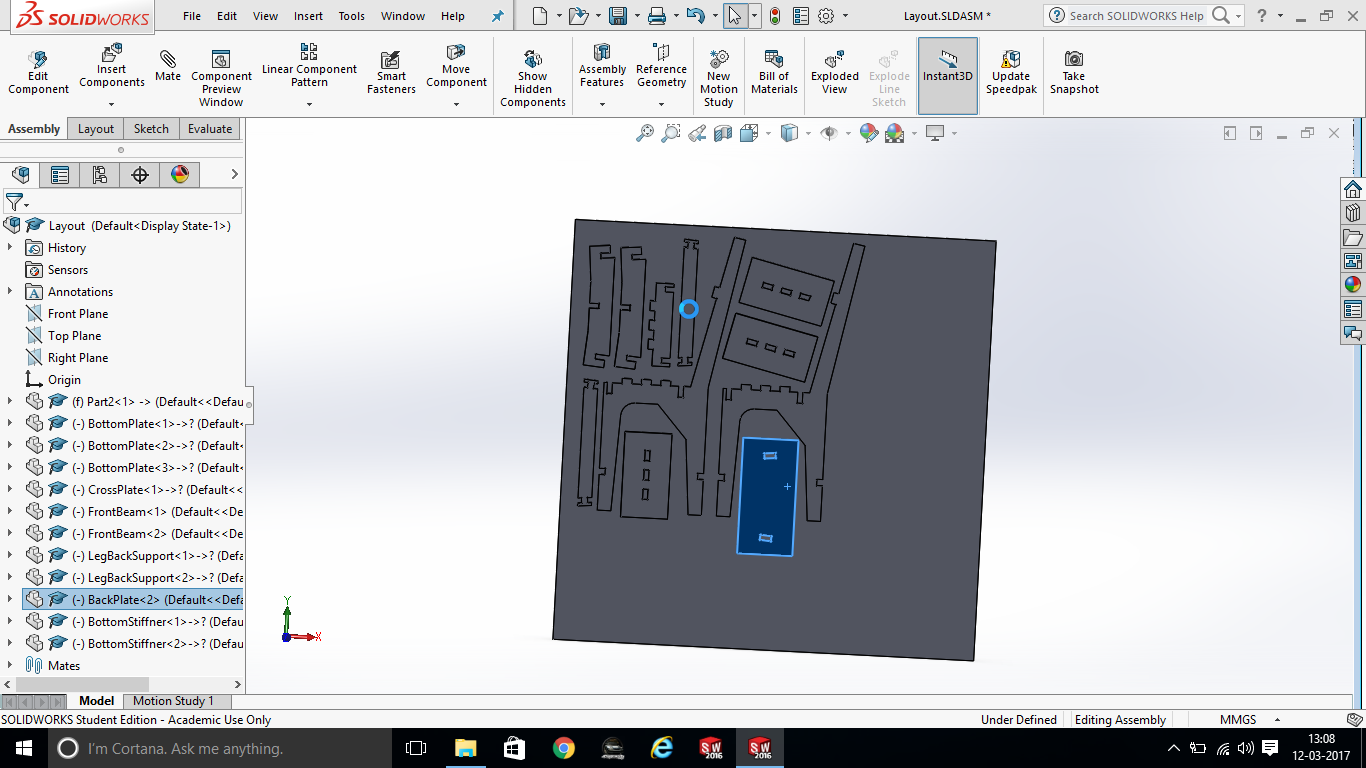This screenshot has height=768, width=1366.
Task: Open the Edit Appearance color wheel
Action: coord(868,133)
